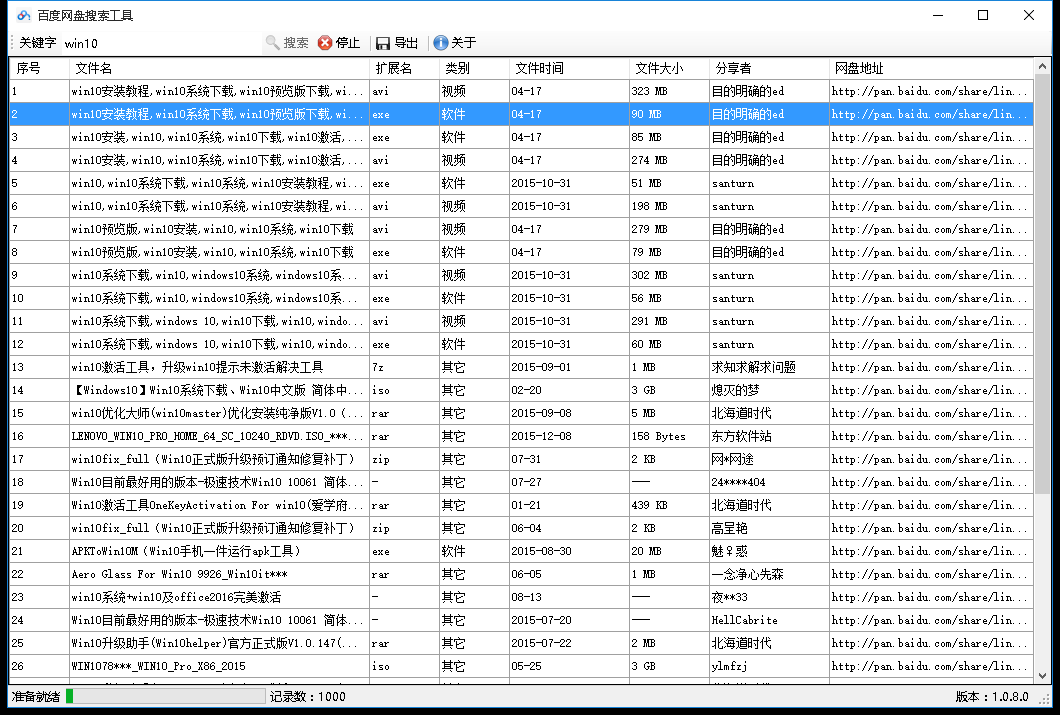Viewport: 1060px width, 715px height.
Task: Click 版本：1.0.8.0 in the status bar
Action: [x=992, y=696]
